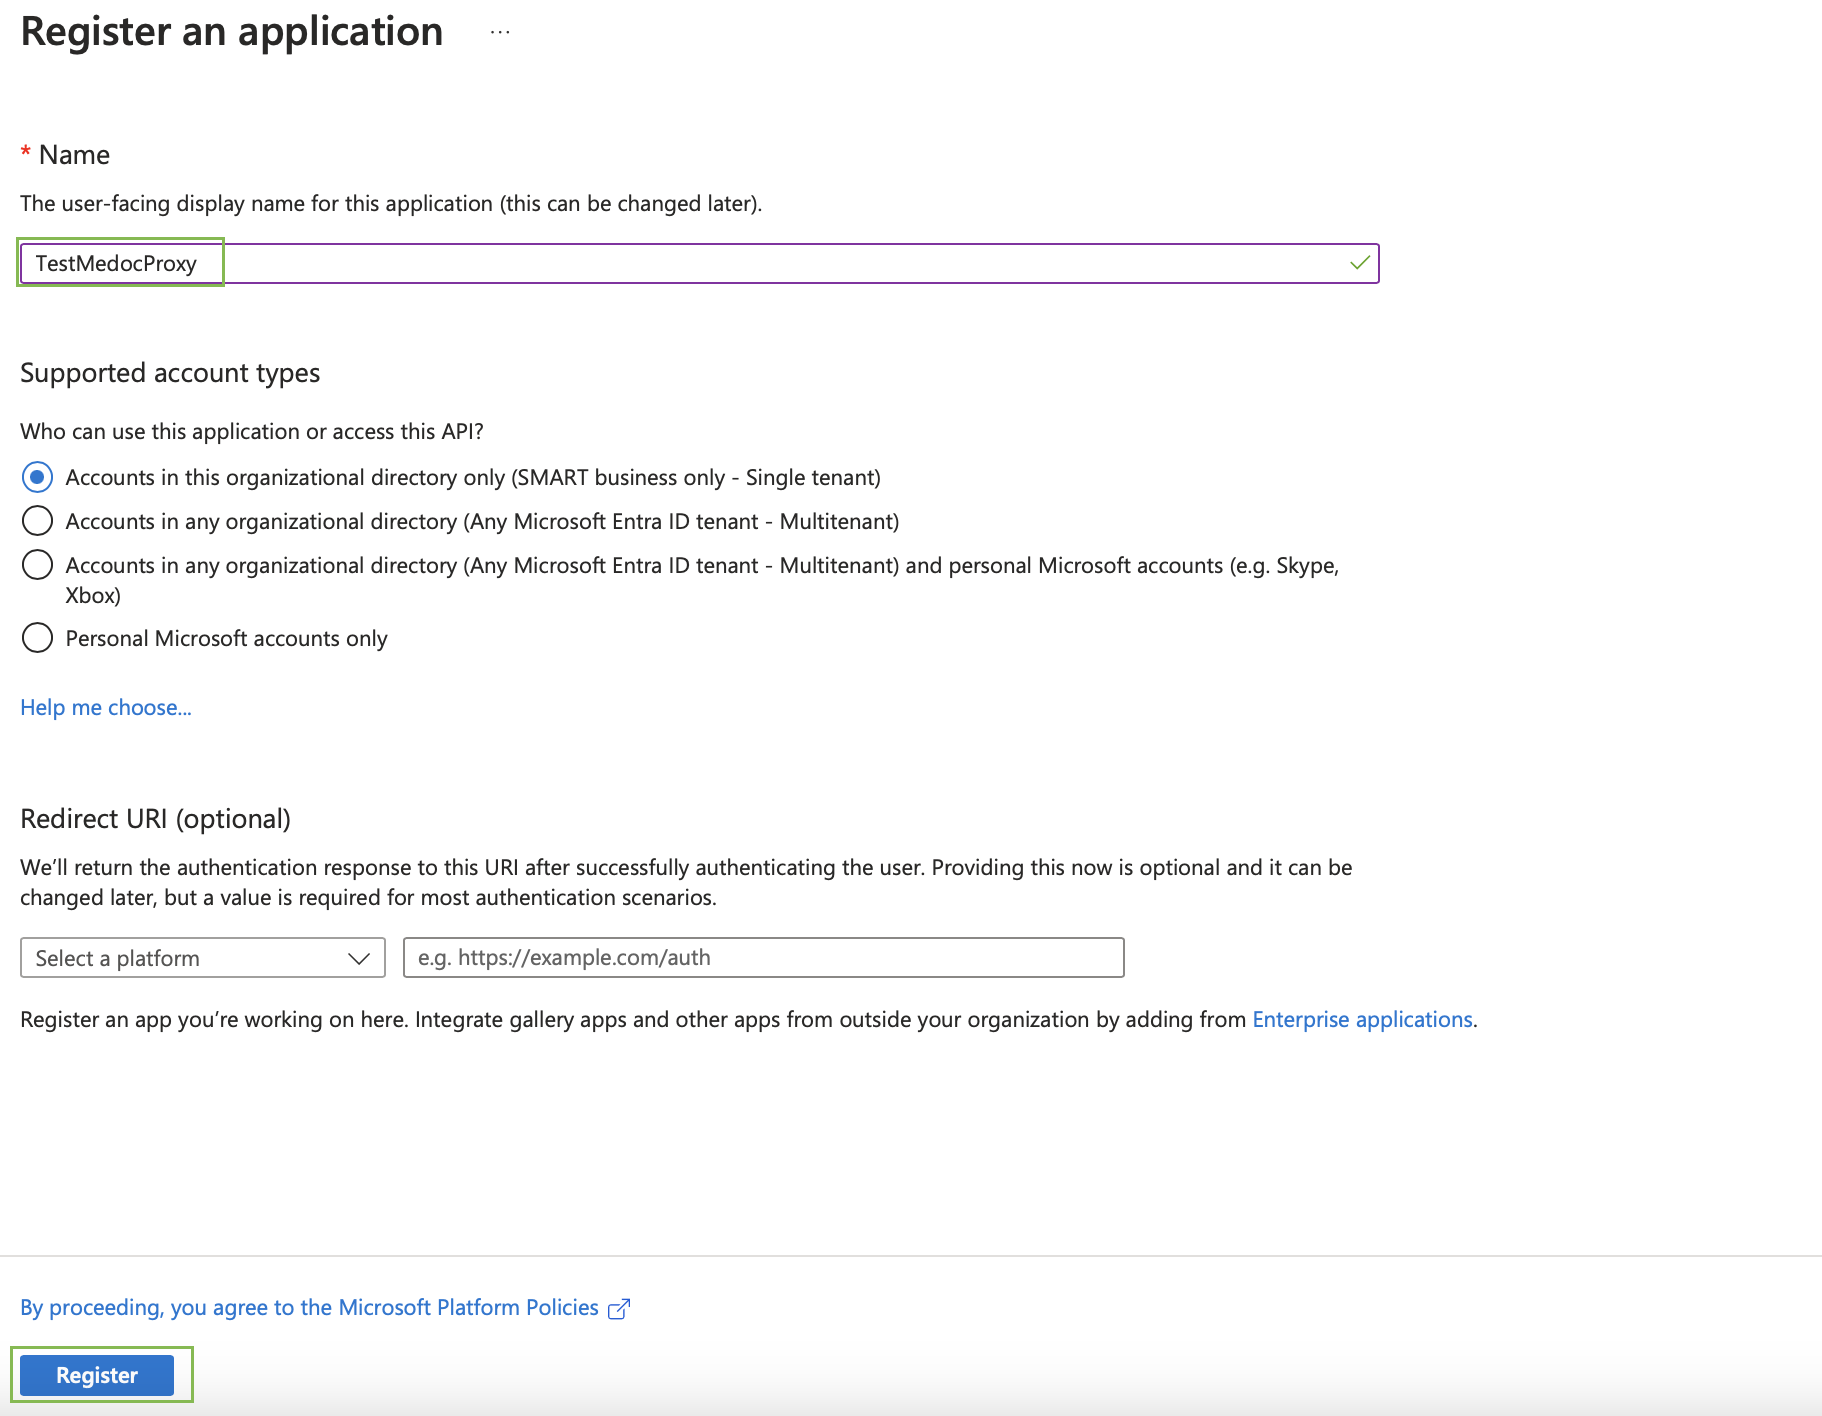Viewport: 1822px width, 1416px height.
Task: Select Multitenant and personal Microsoft accounts option
Action: (38, 565)
